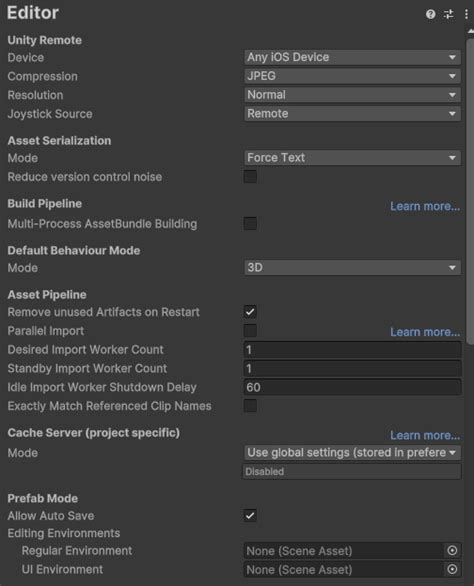
Task: Click the Asset Serialization section heading
Action: pos(59,141)
